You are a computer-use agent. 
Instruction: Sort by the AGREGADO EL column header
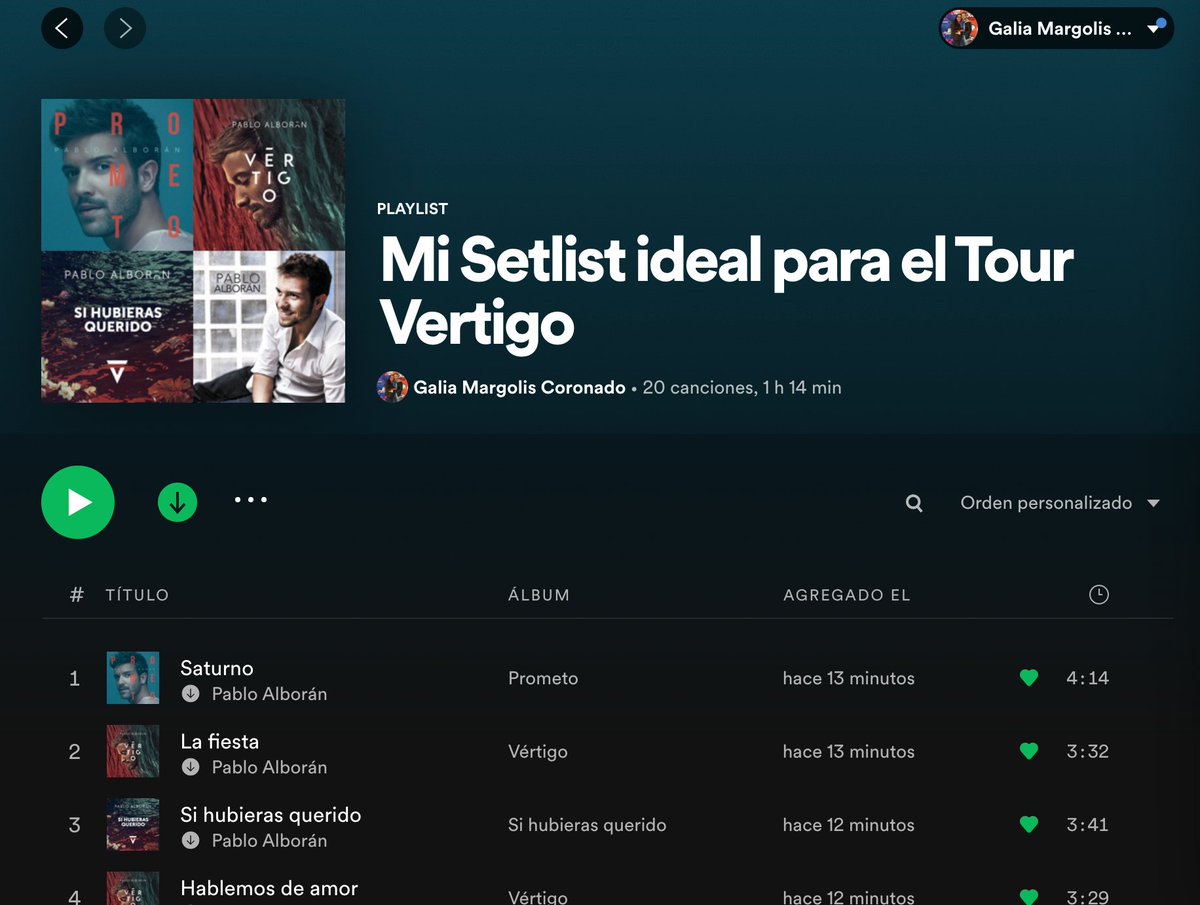(x=847, y=595)
